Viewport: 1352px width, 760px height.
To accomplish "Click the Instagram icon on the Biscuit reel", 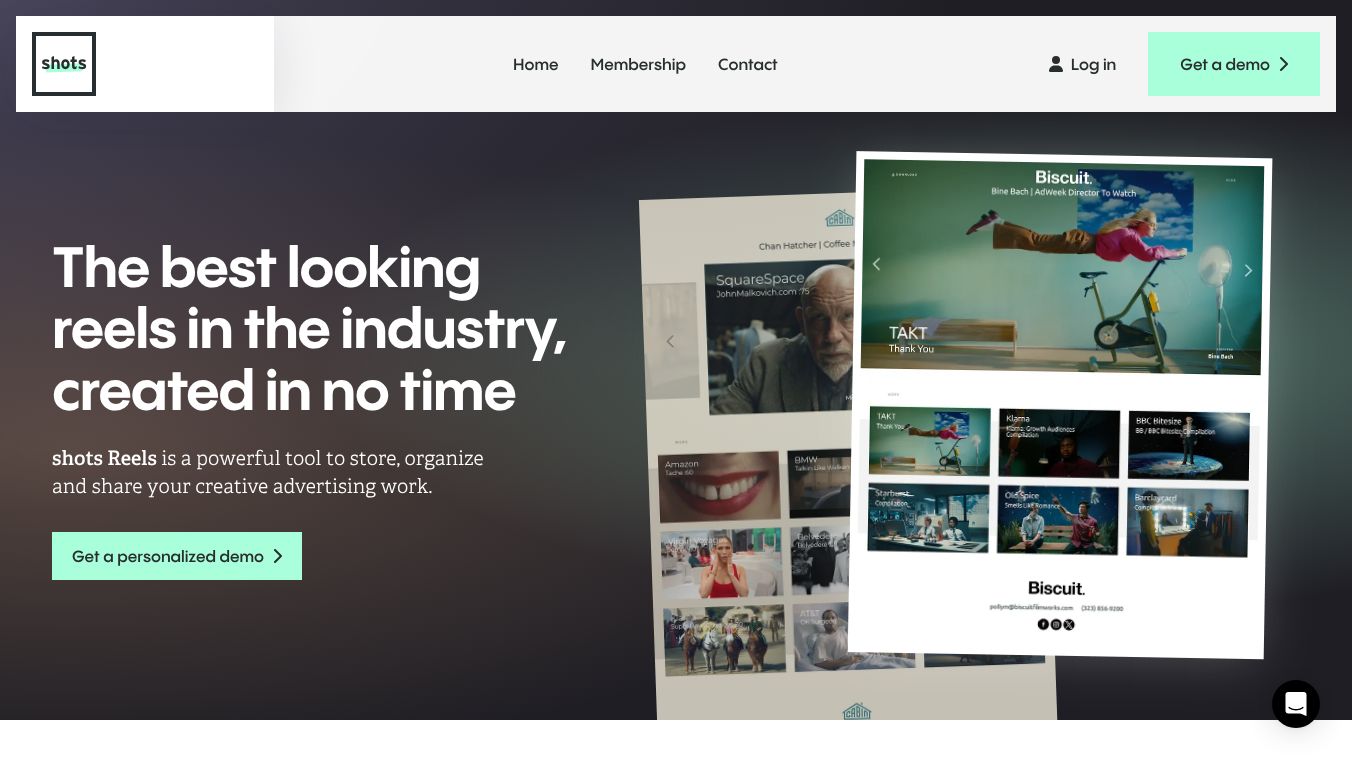I will coord(1056,624).
